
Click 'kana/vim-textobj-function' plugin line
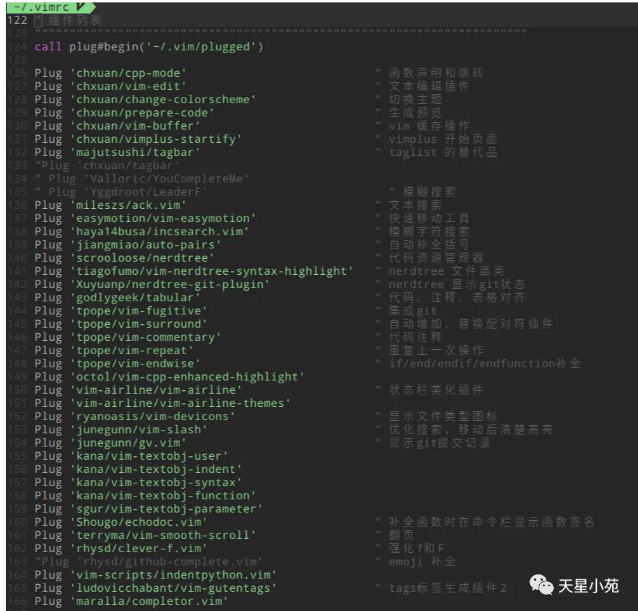click(x=145, y=496)
